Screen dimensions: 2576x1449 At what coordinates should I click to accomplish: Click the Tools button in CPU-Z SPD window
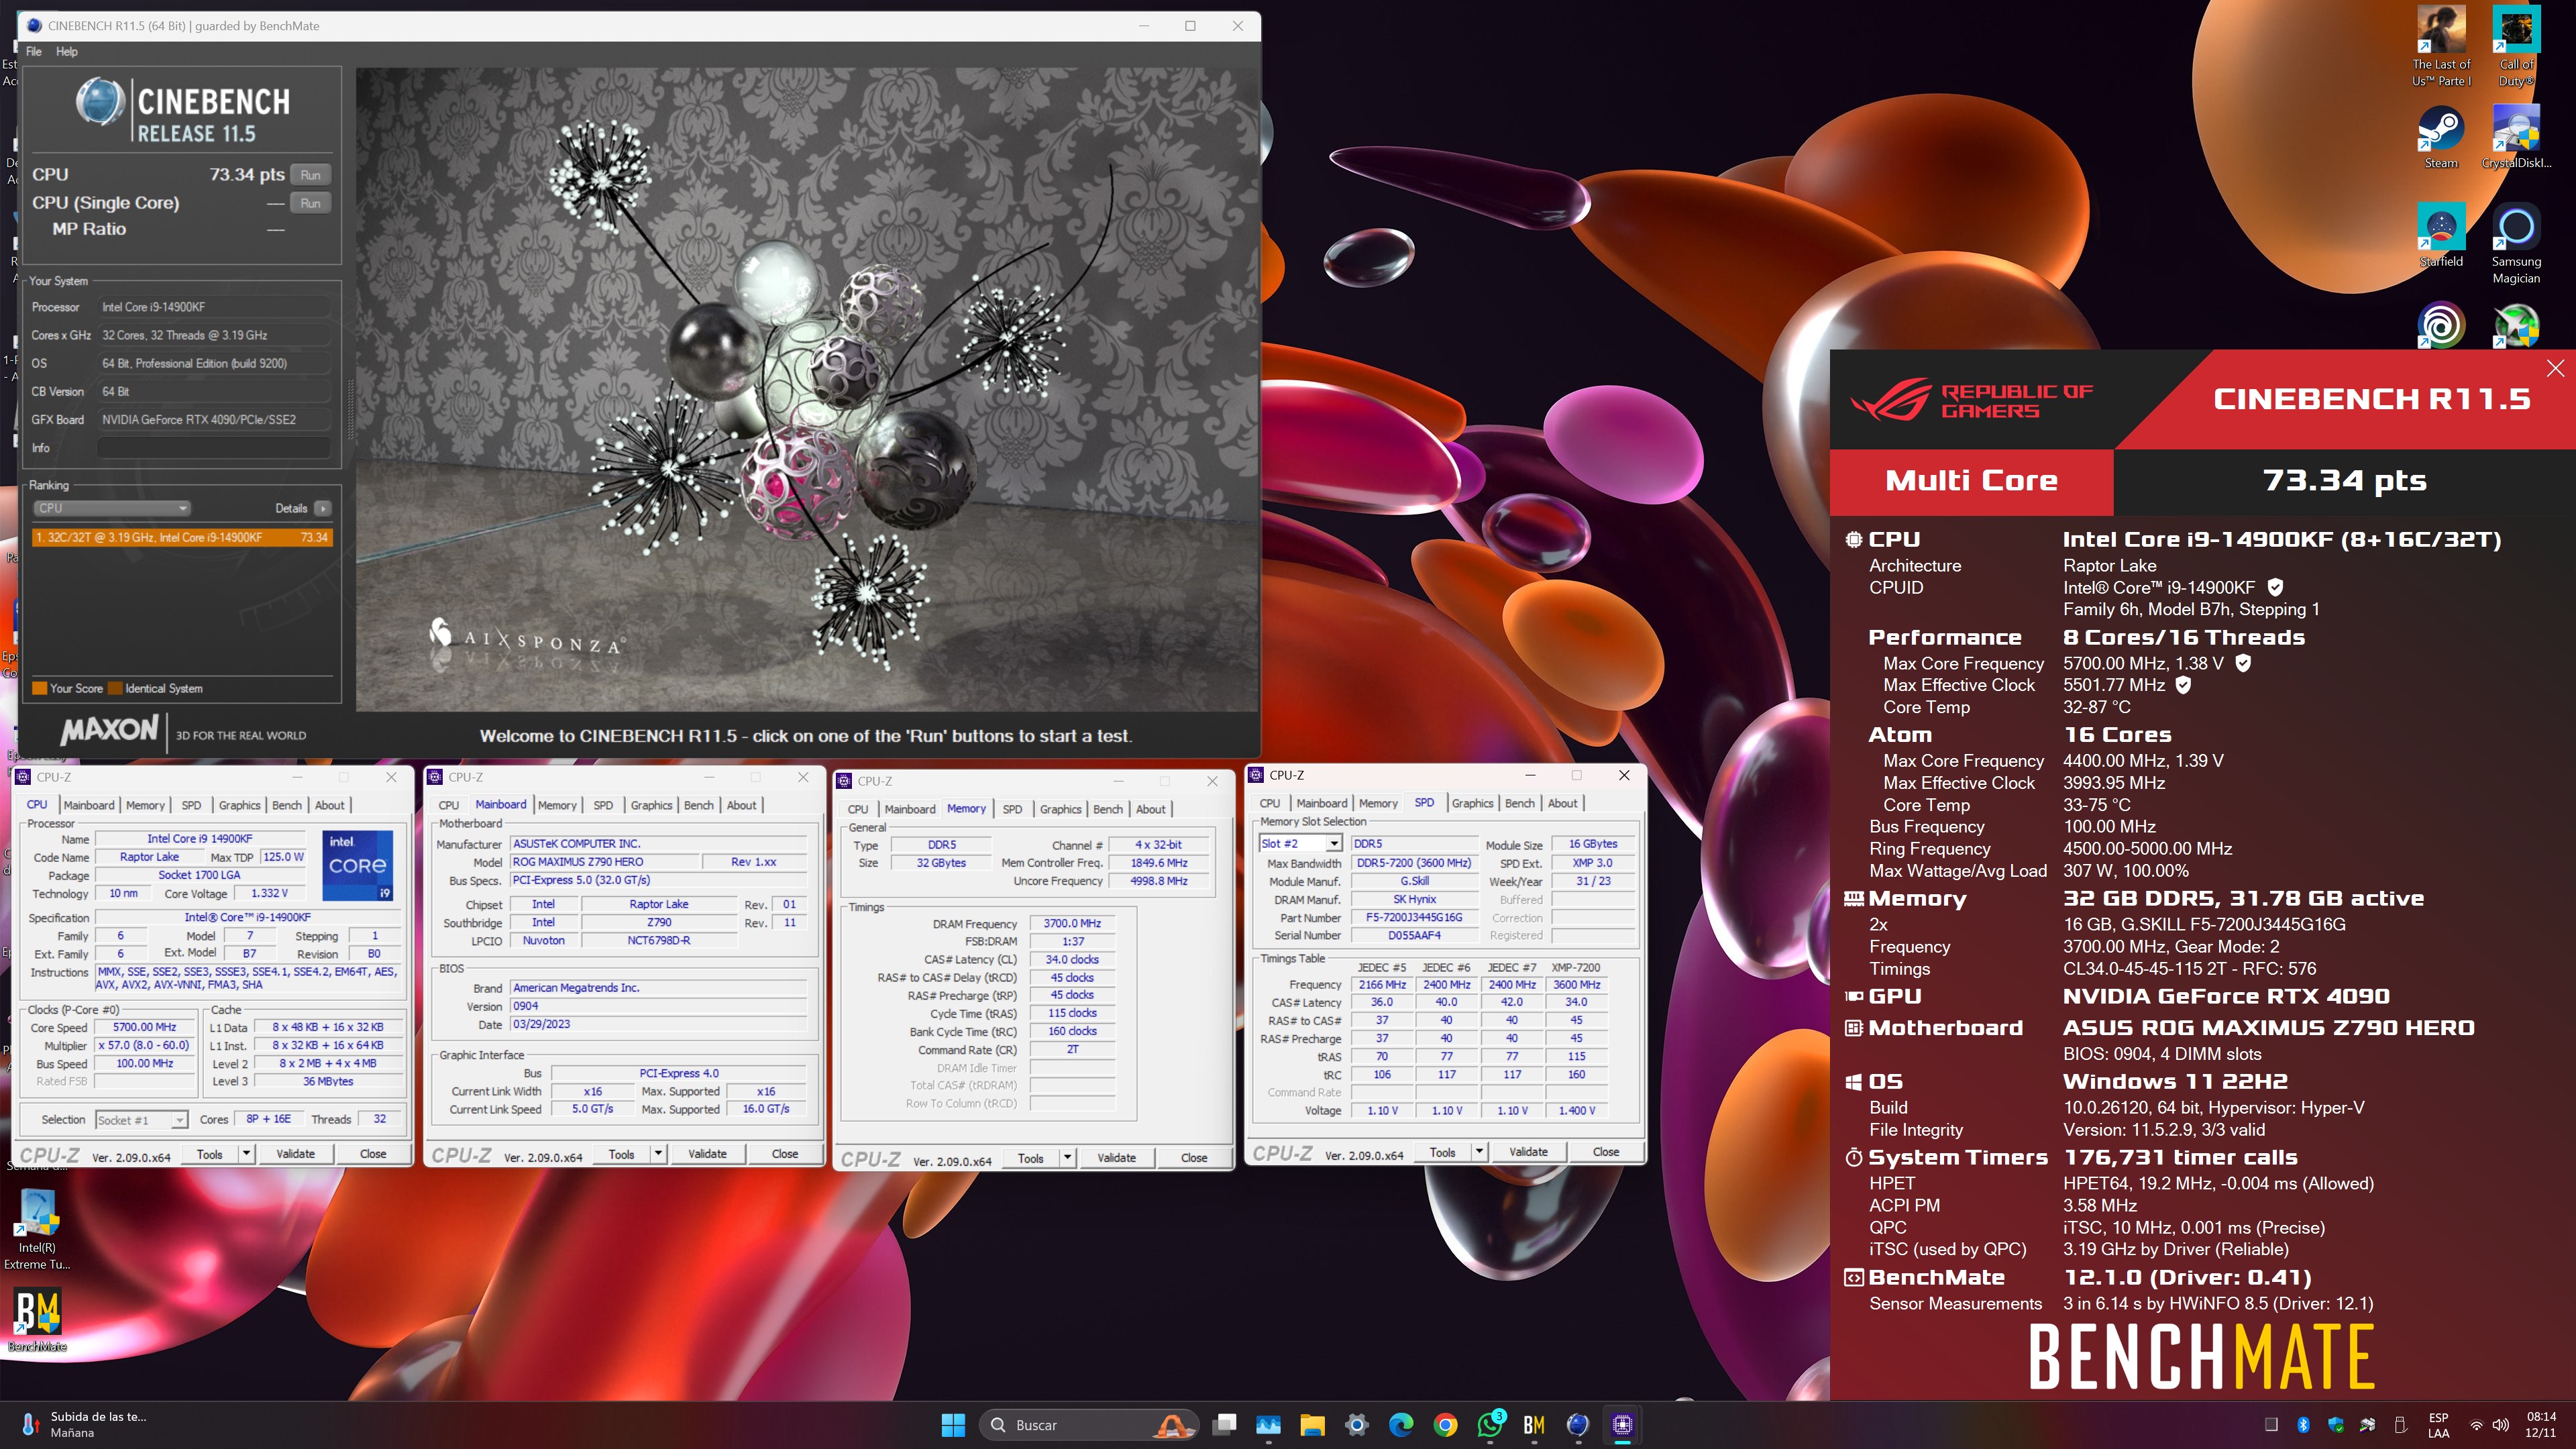pyautogui.click(x=1442, y=1152)
